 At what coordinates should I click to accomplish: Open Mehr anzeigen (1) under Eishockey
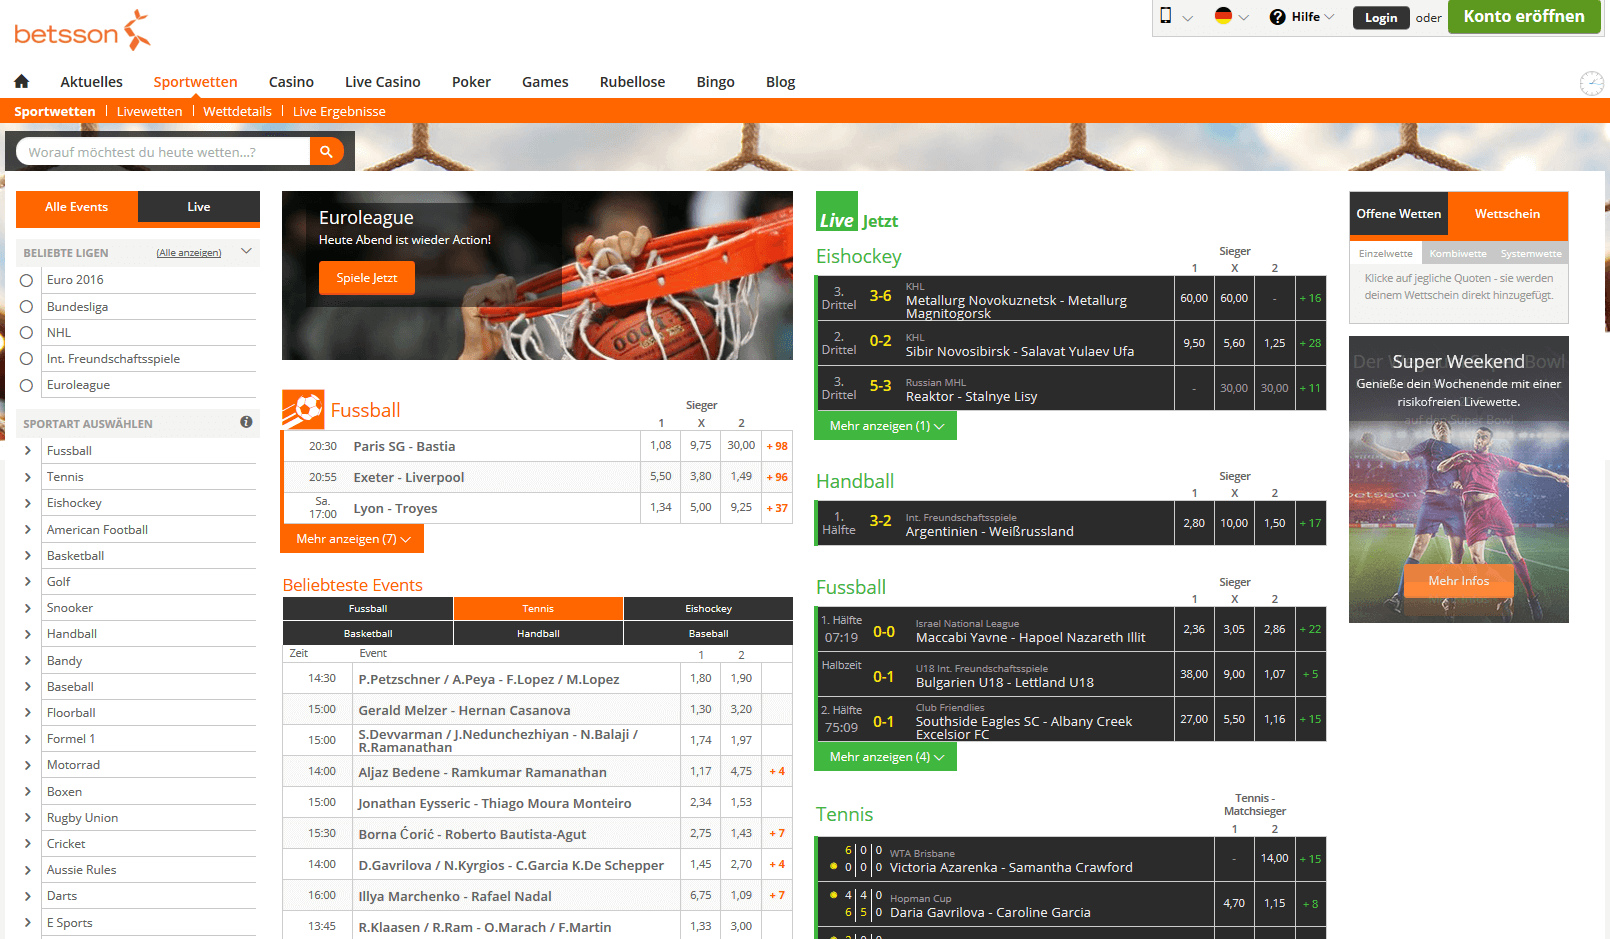click(x=886, y=426)
